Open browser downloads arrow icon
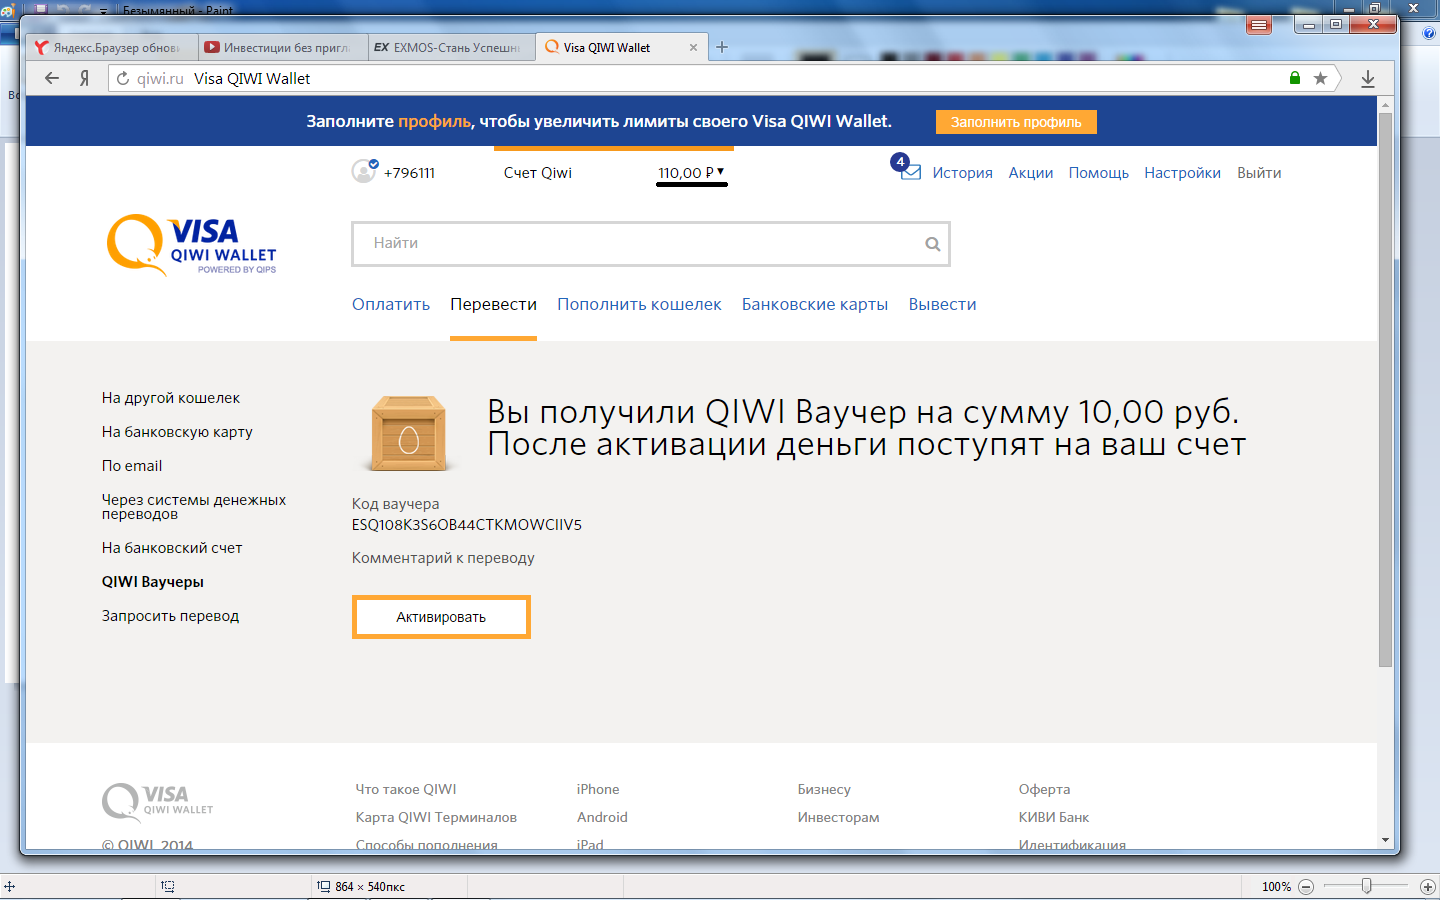The image size is (1440, 900). point(1368,78)
